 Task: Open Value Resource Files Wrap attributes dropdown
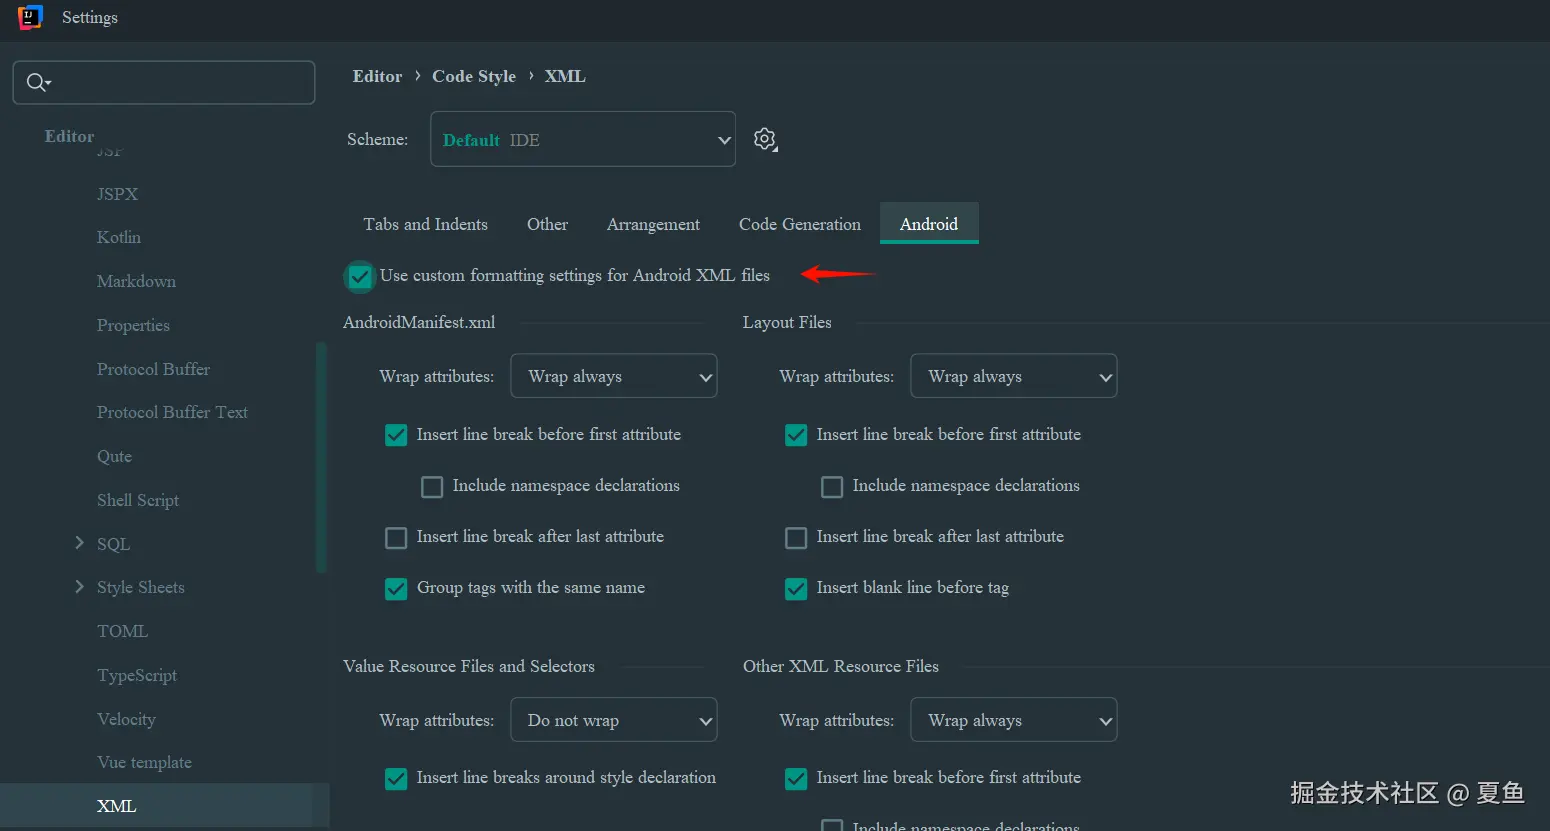coord(614,720)
